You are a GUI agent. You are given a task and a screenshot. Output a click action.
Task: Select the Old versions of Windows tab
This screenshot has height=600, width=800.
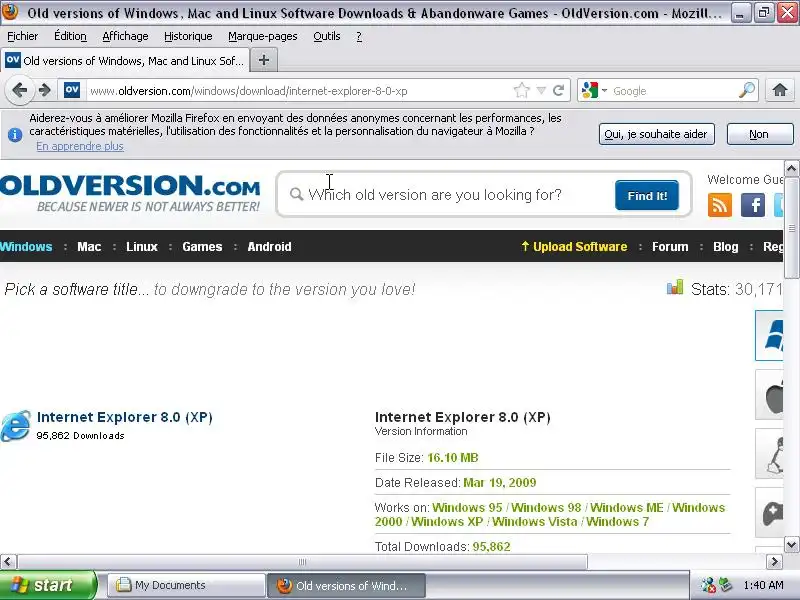pos(125,61)
